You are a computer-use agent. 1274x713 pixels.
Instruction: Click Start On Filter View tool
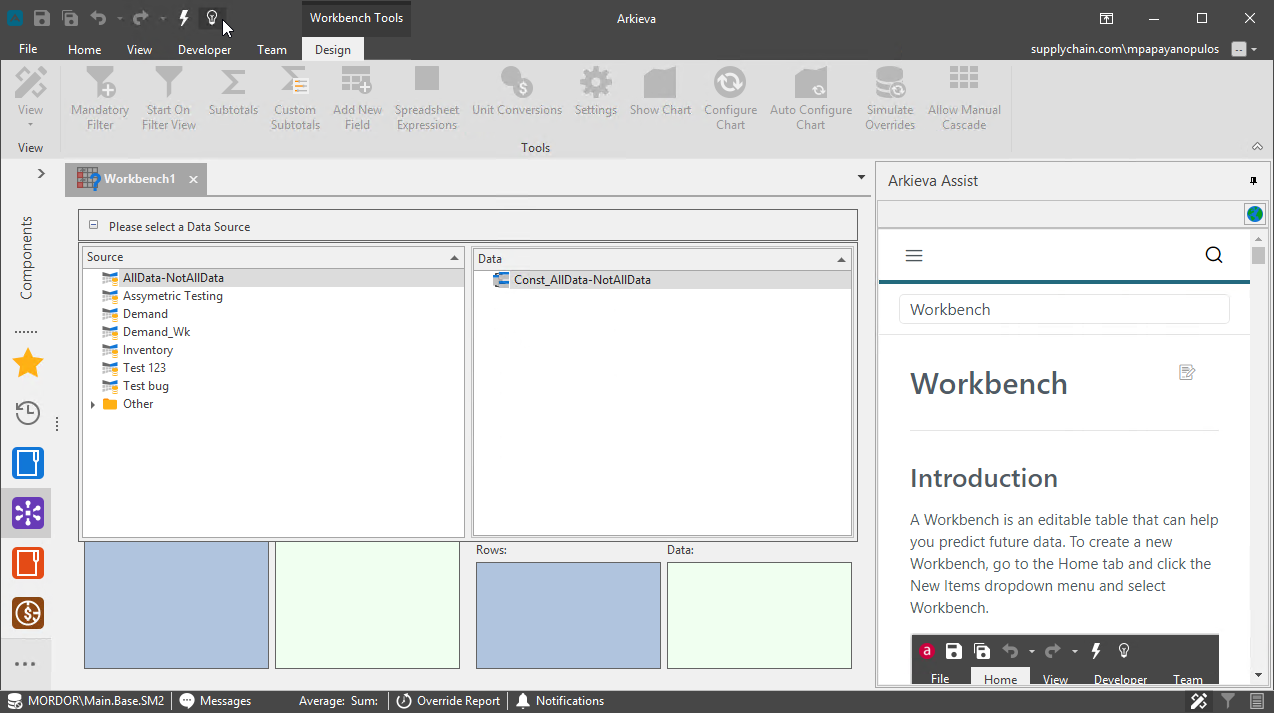(x=169, y=98)
